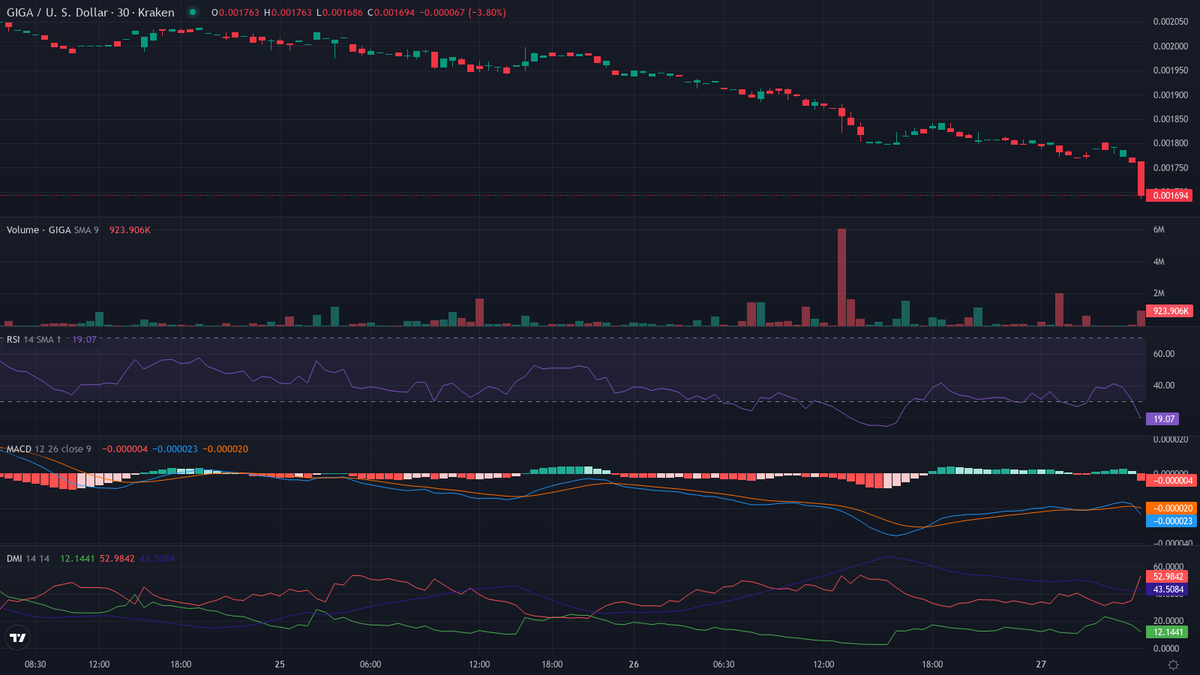Click price axis label 0.001900
The image size is (1200, 675).
1170,95
